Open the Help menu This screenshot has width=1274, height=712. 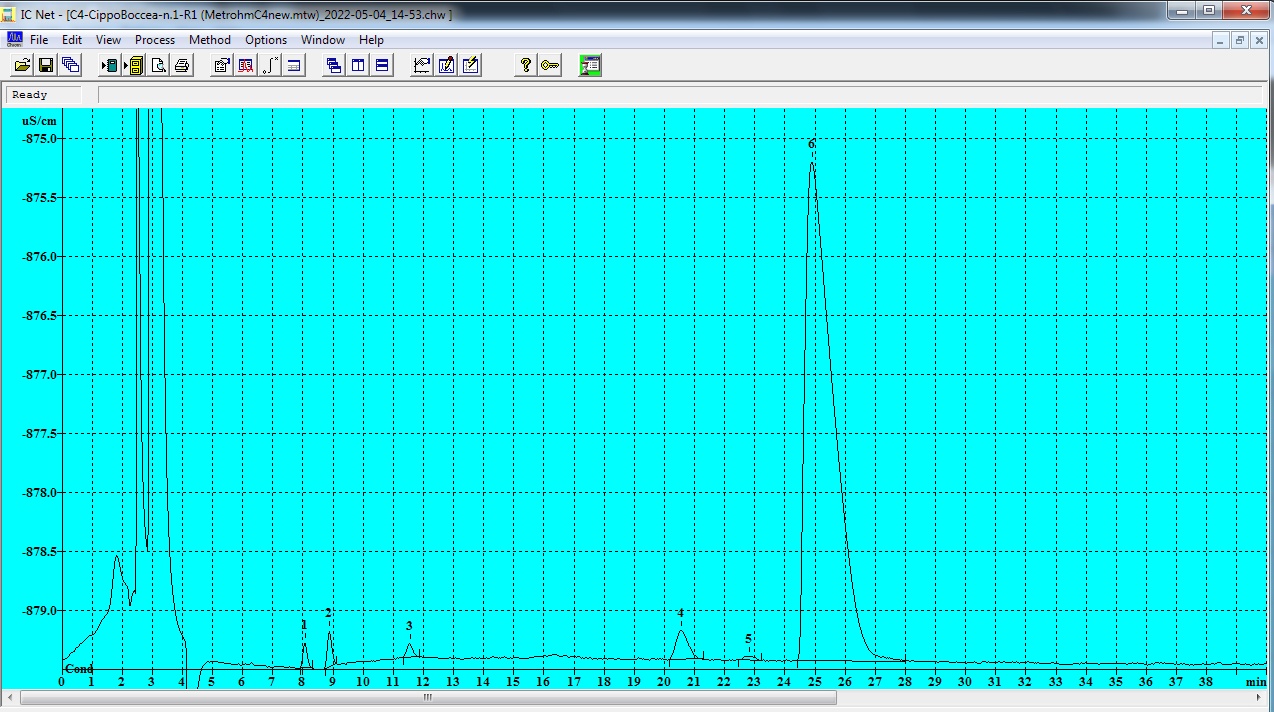pos(371,40)
